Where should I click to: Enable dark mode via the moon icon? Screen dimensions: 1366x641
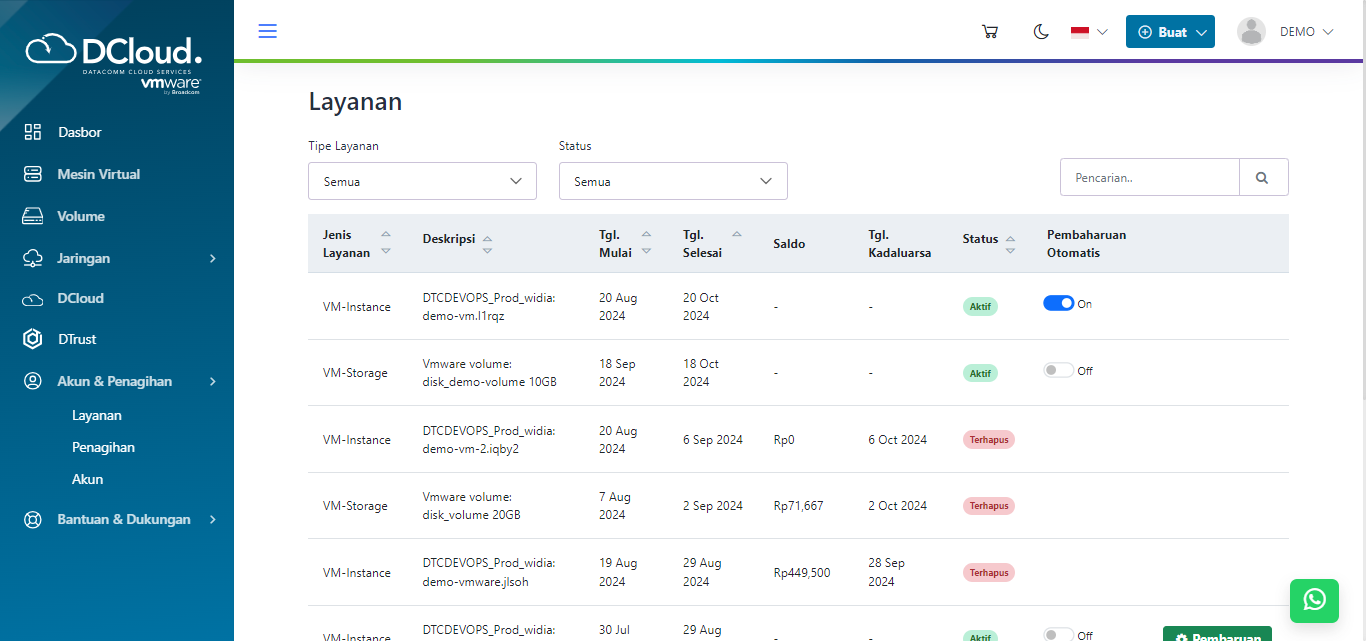1041,31
